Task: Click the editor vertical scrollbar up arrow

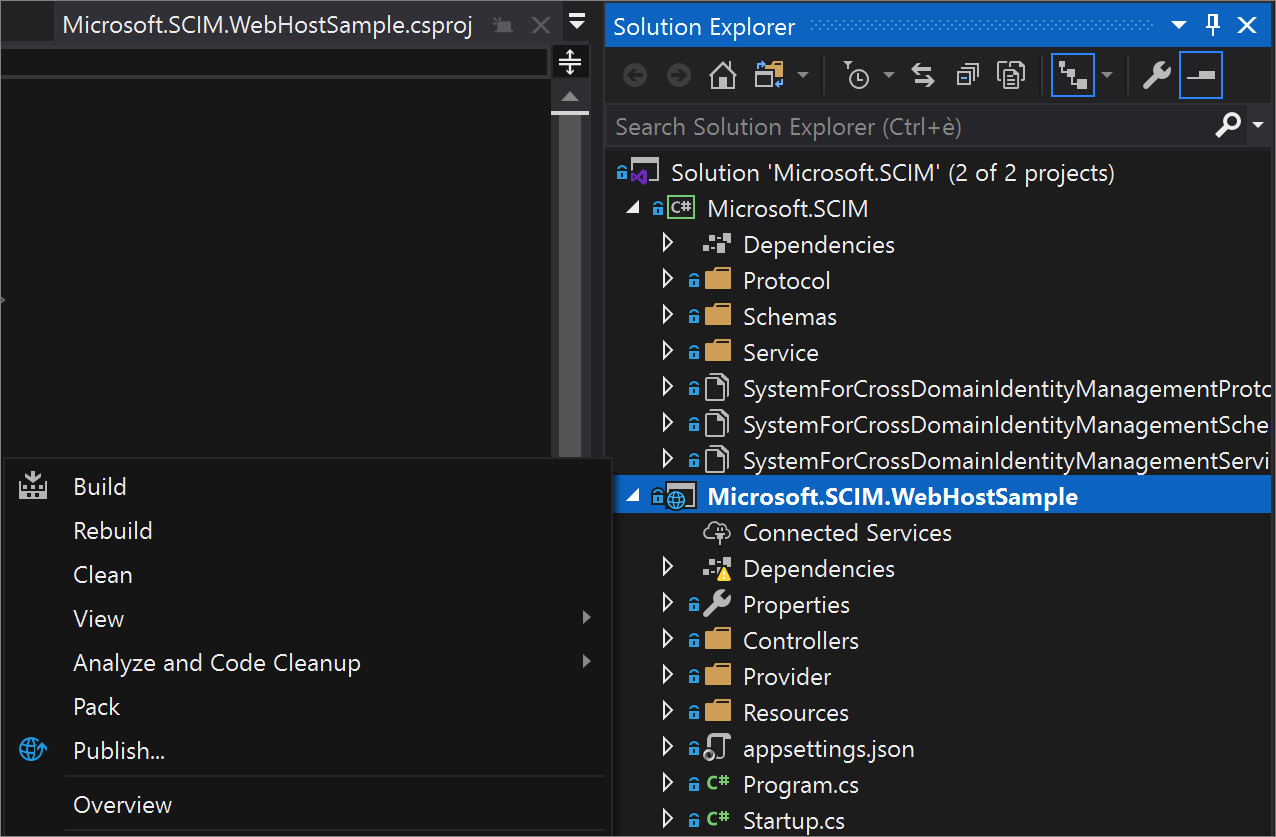Action: tap(570, 97)
